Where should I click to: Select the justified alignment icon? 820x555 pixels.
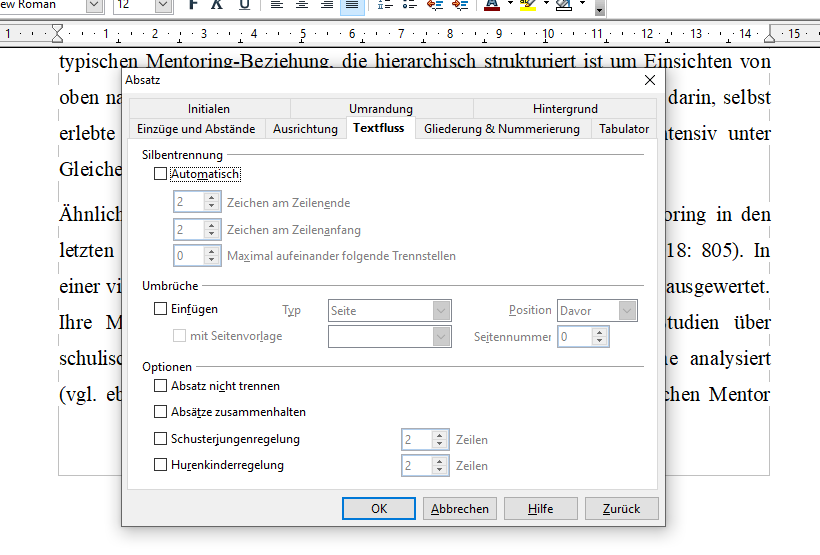coord(352,5)
